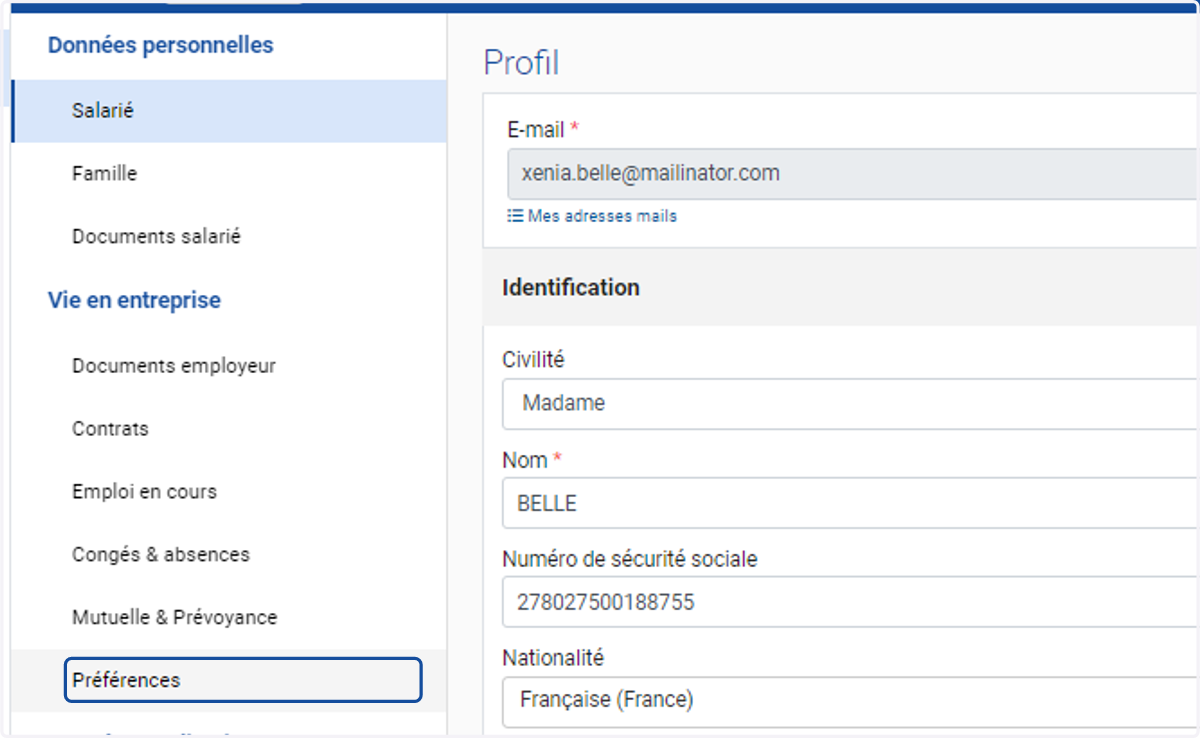Click the Numéro de sécurité sociale field

click(x=850, y=602)
